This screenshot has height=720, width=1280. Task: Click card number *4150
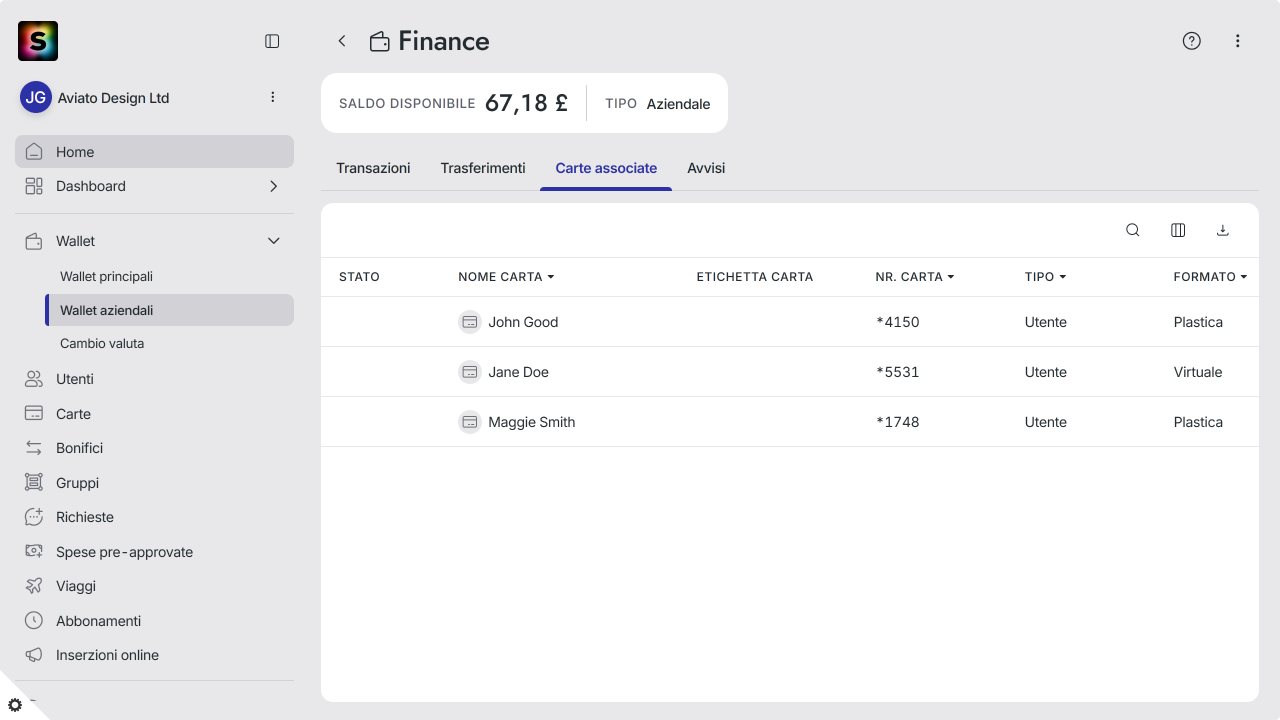[897, 322]
